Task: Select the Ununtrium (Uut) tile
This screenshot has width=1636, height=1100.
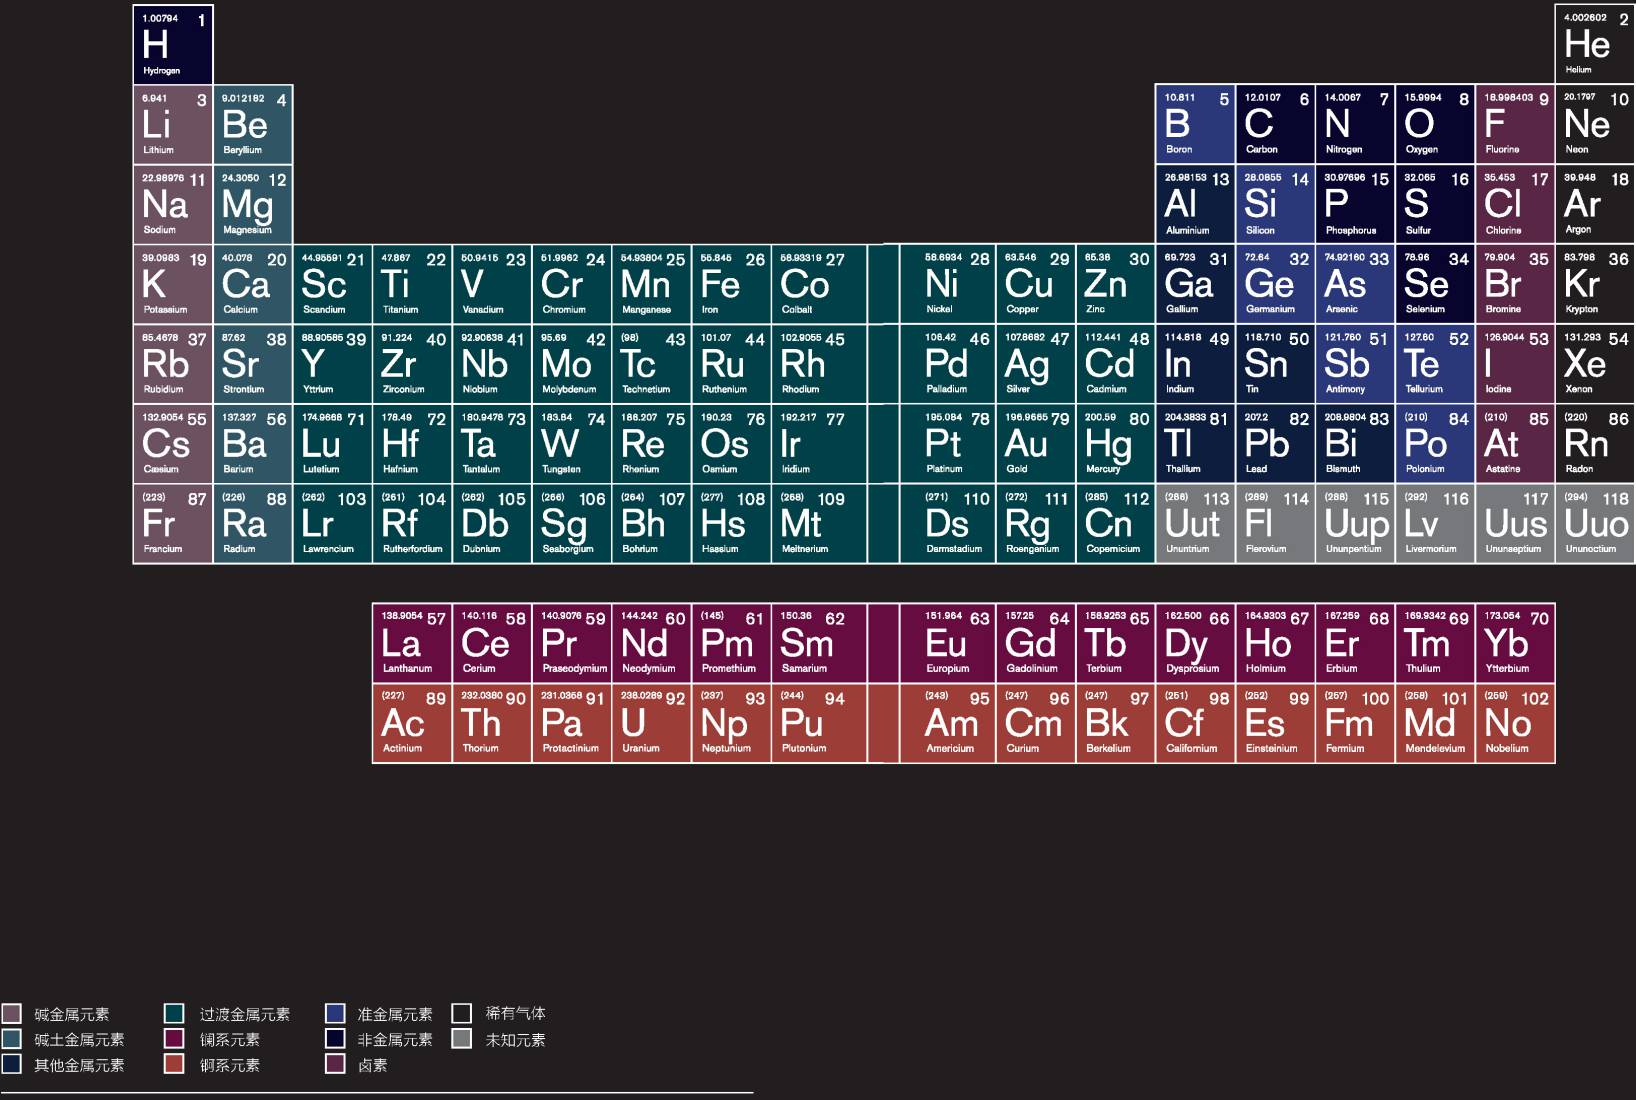Action: [x=1195, y=524]
